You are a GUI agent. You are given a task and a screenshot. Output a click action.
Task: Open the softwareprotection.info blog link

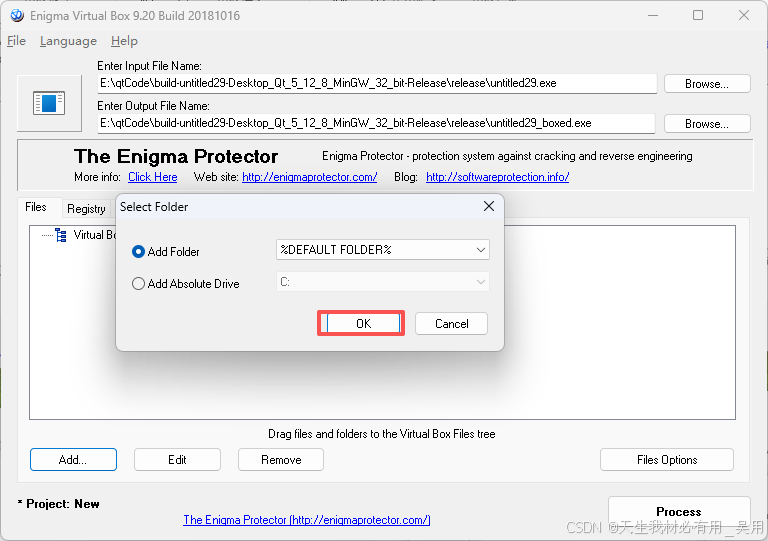(497, 177)
